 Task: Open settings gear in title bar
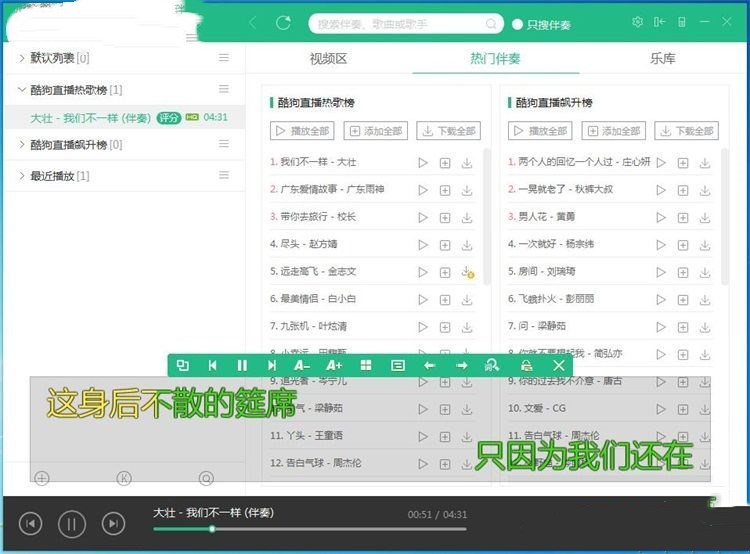click(637, 22)
